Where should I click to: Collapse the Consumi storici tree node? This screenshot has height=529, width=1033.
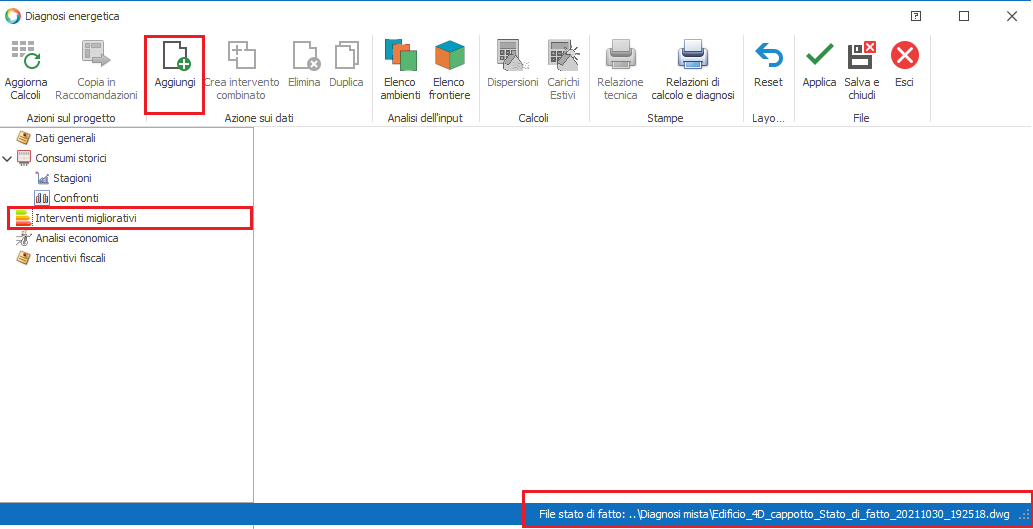coord(8,158)
